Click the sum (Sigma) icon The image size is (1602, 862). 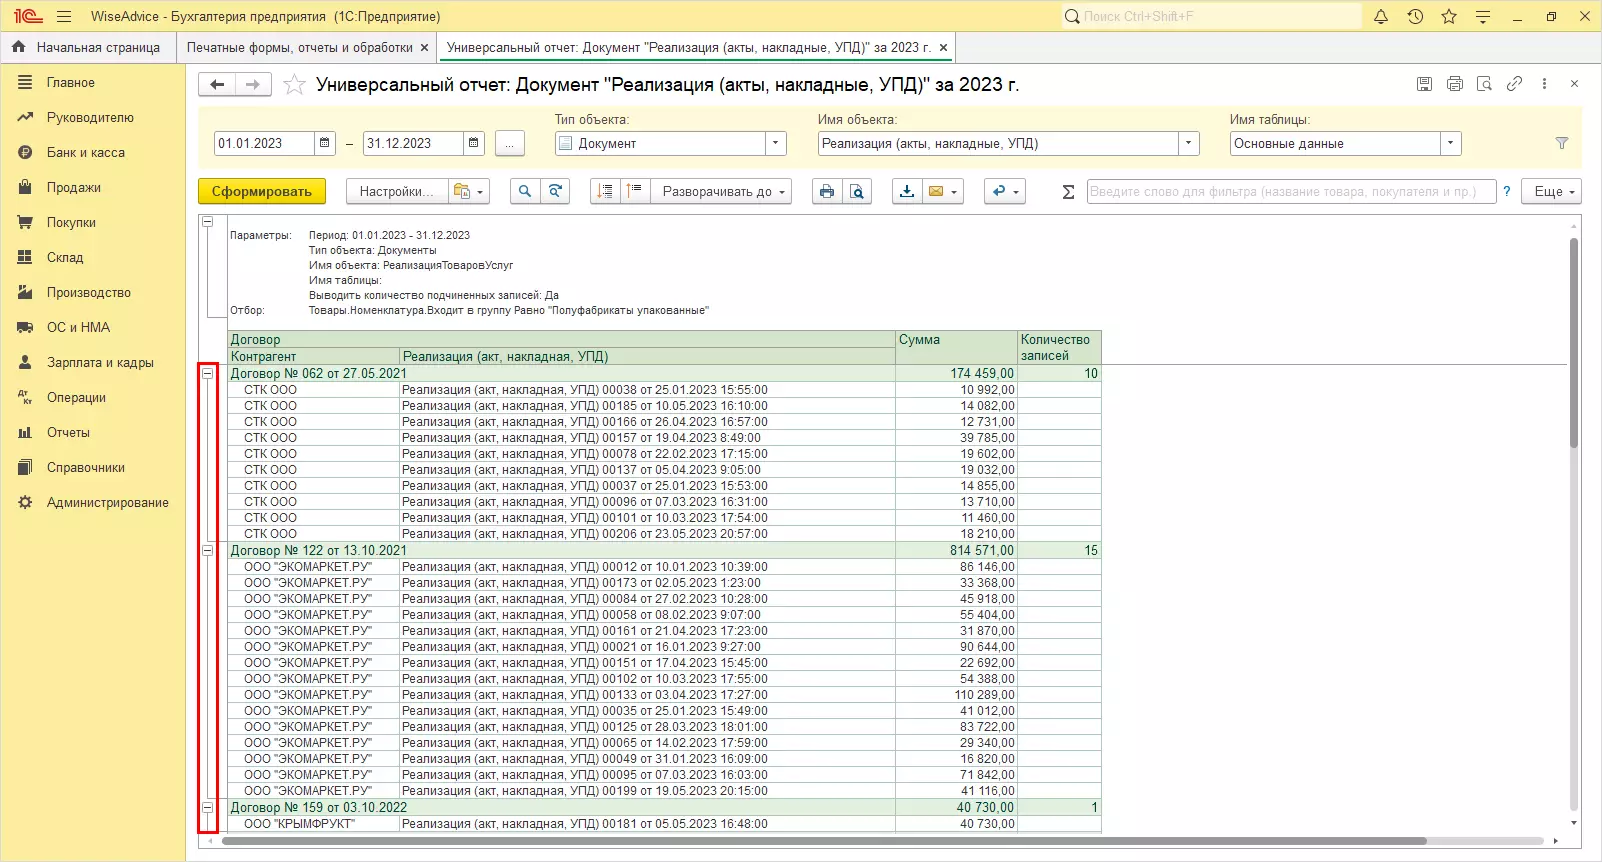[x=1068, y=192]
